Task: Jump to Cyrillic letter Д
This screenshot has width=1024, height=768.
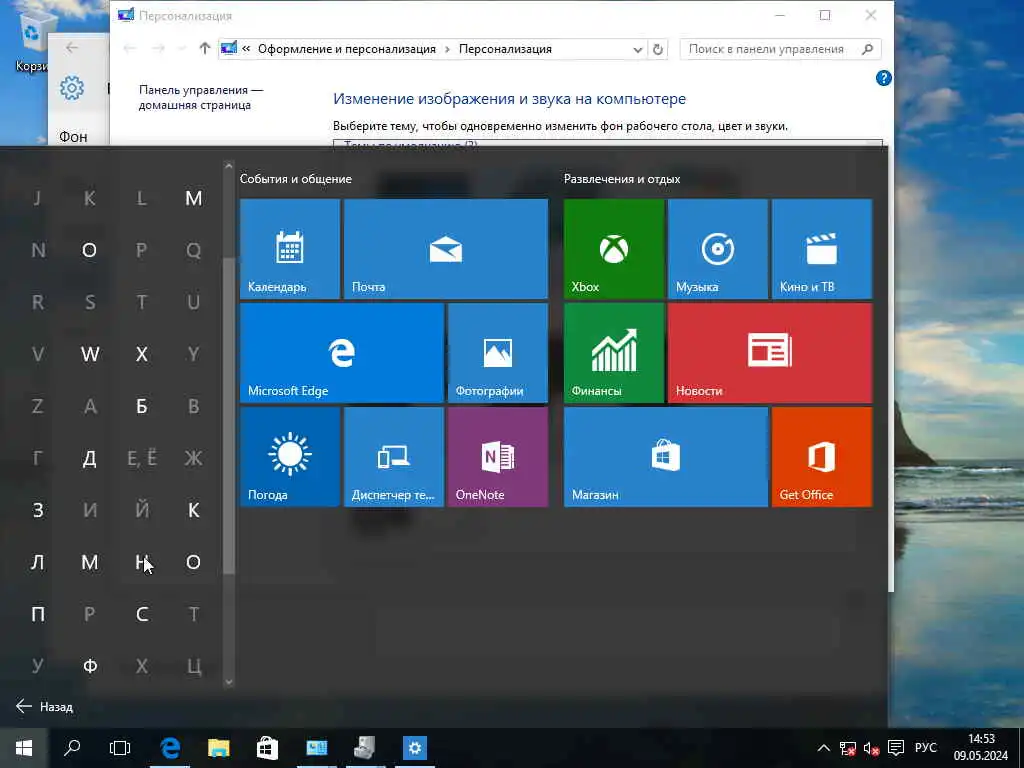Action: [90, 458]
